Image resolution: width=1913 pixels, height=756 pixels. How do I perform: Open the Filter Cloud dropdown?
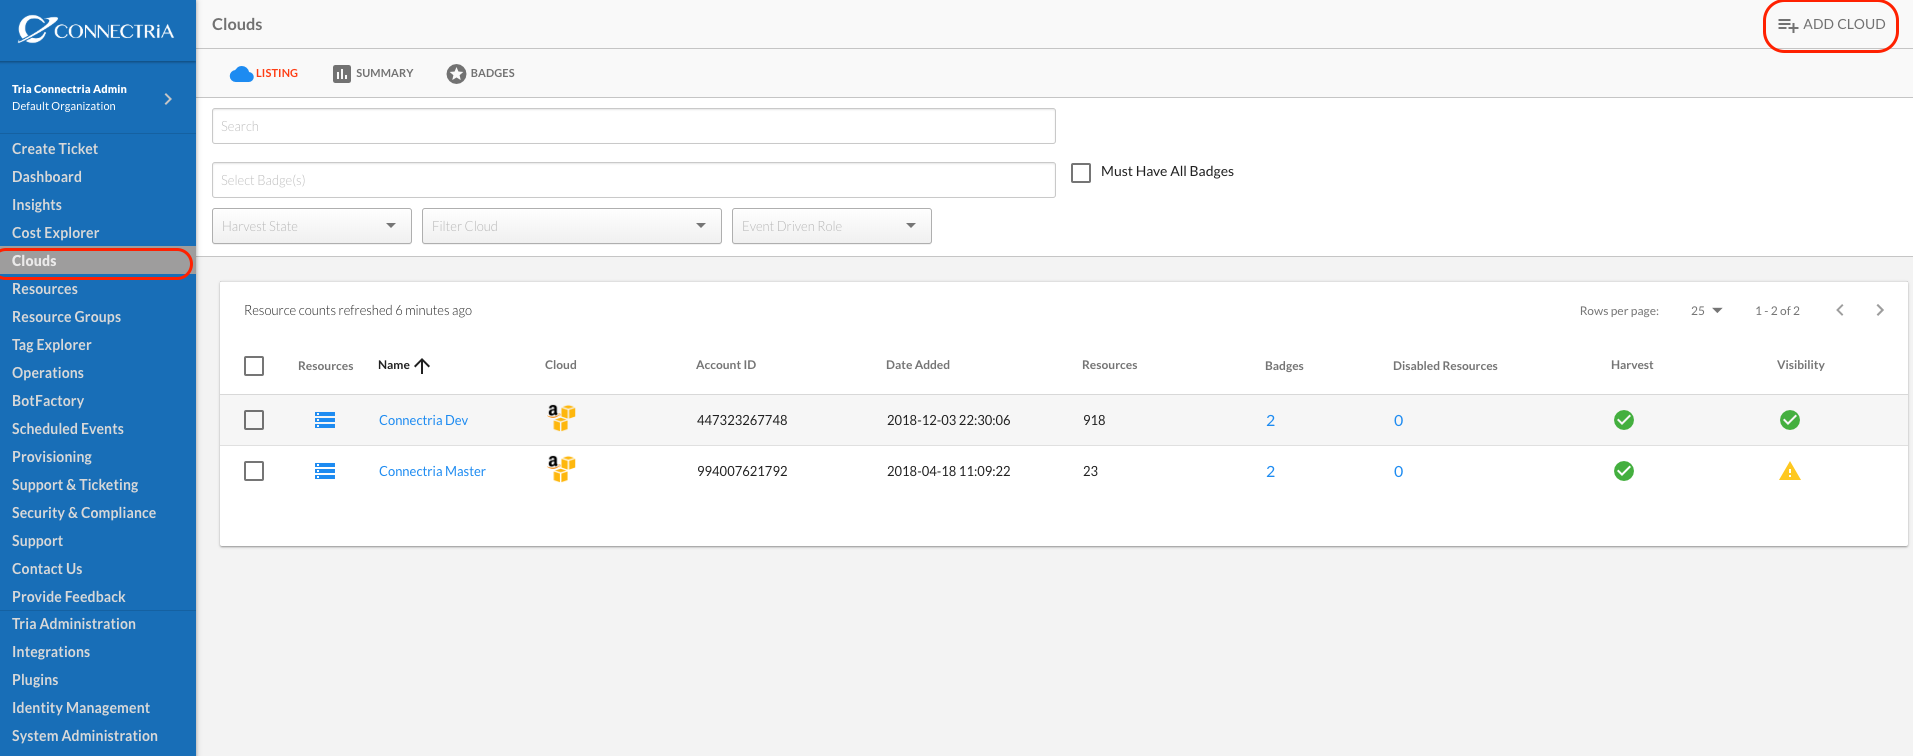click(572, 226)
